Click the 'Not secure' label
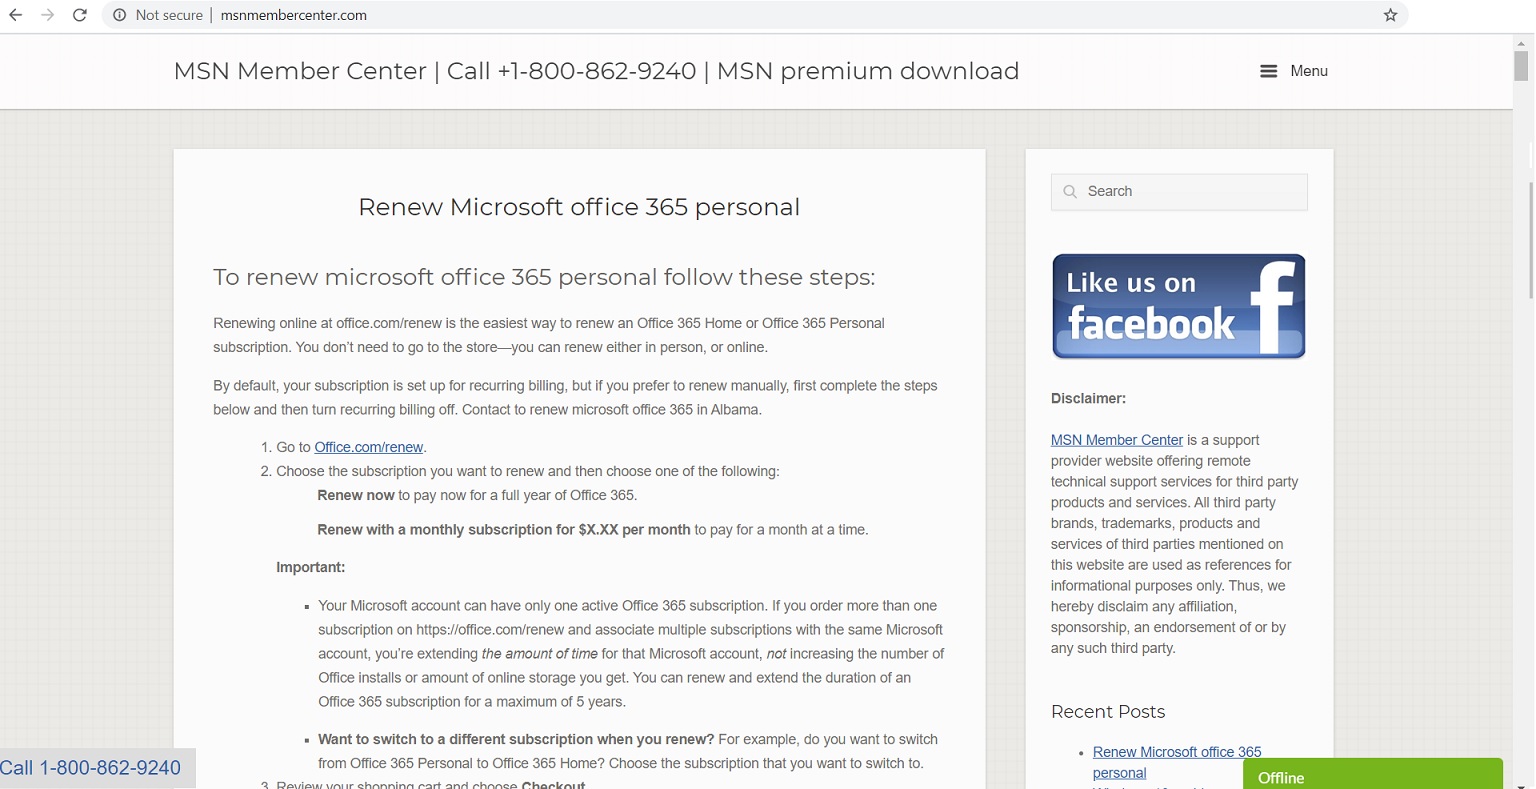This screenshot has height=789, width=1536. pyautogui.click(x=169, y=15)
